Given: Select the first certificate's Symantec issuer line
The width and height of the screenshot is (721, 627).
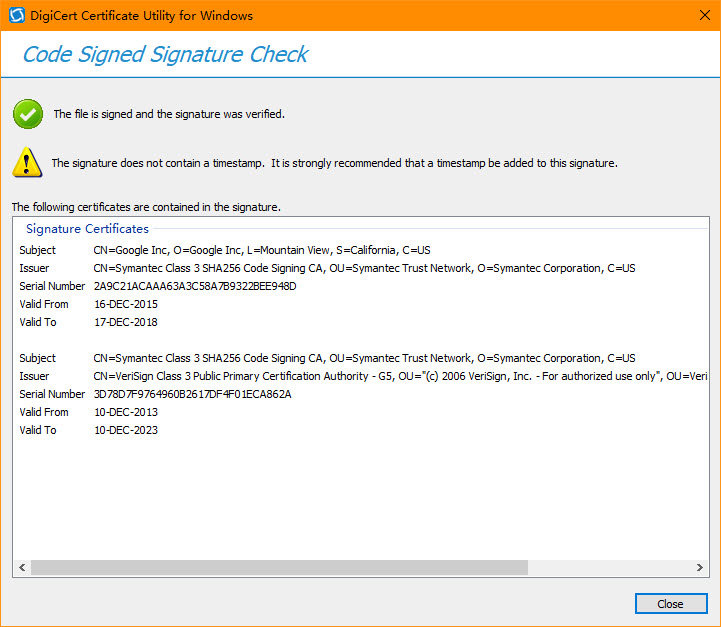Looking at the screenshot, I should 364,268.
